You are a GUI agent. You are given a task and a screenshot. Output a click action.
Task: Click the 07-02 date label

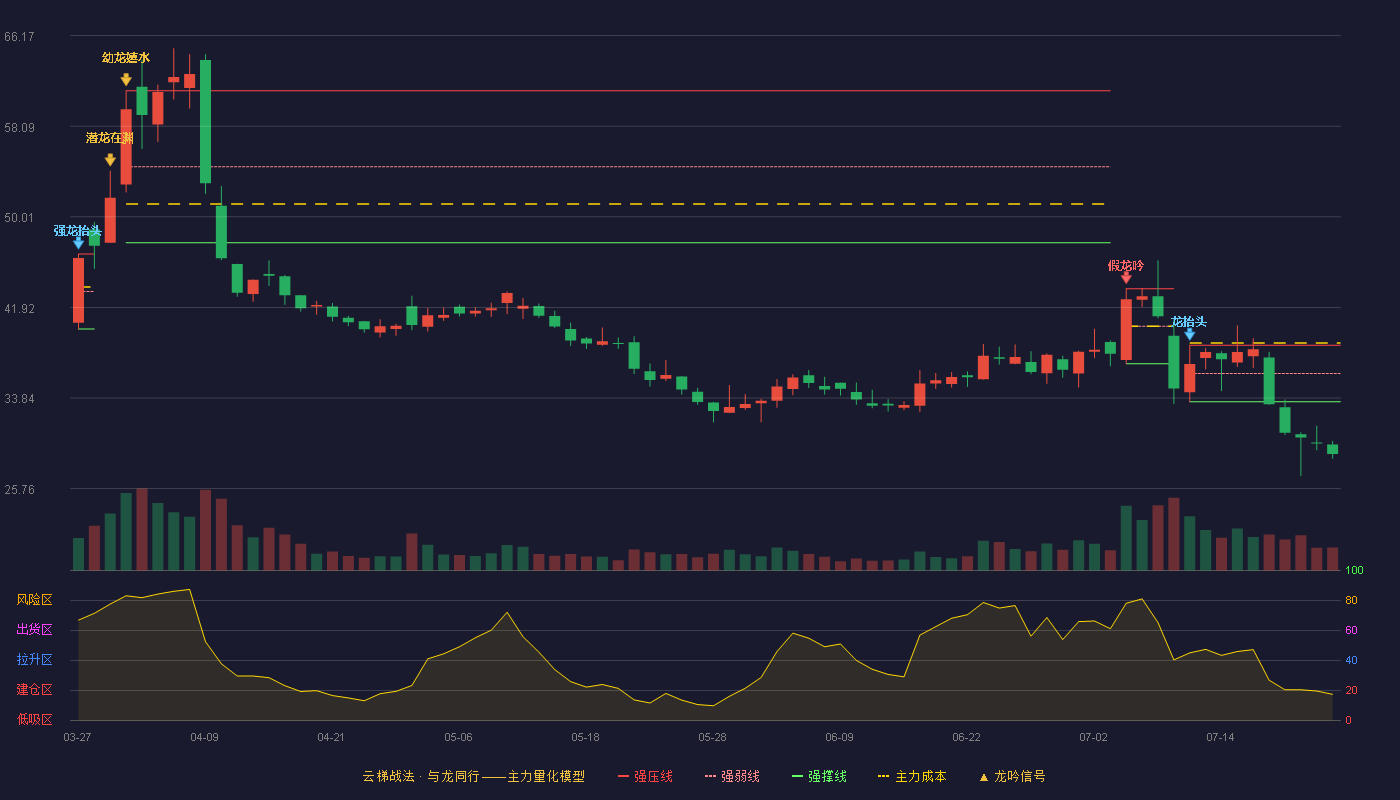[1093, 737]
